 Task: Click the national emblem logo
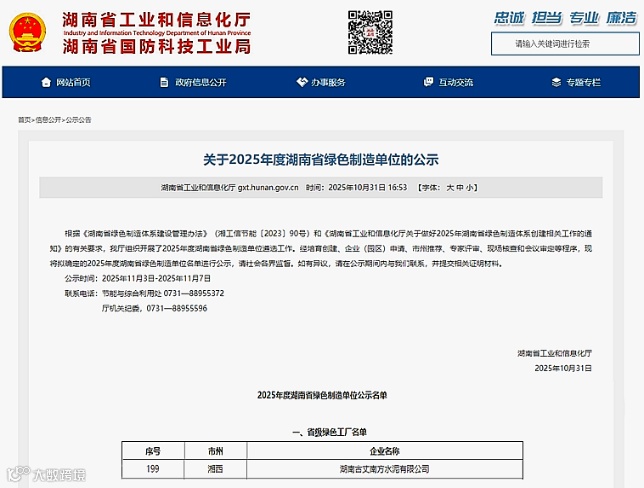click(x=27, y=32)
